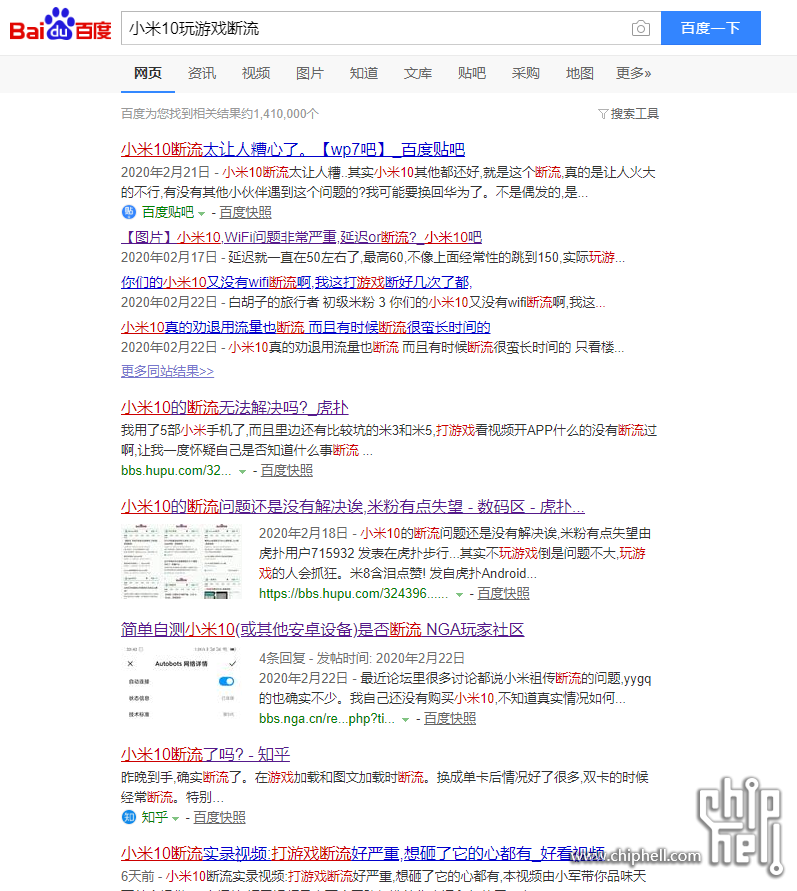Viewport: 797px width, 891px height.
Task: Expand dropdown arrow next to 百度贴吧
Action: point(201,214)
